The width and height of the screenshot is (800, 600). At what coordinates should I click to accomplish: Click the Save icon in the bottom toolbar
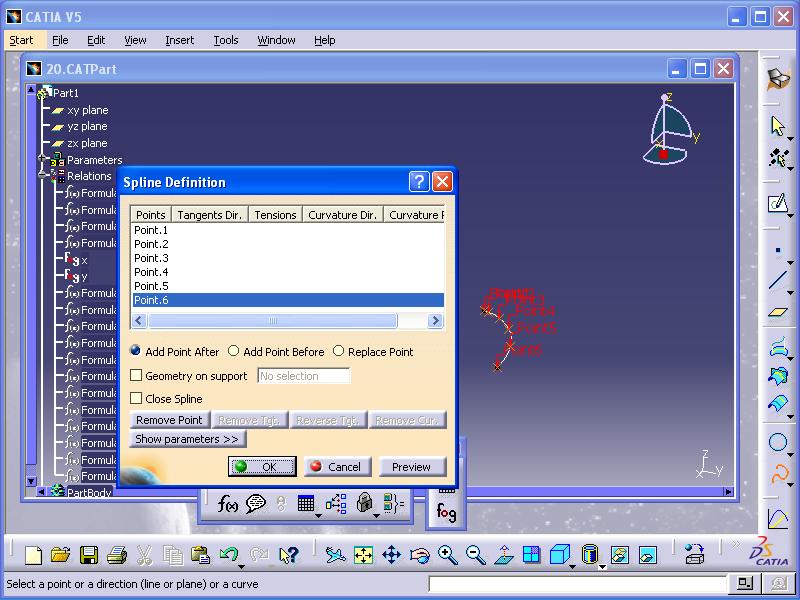tap(89, 555)
